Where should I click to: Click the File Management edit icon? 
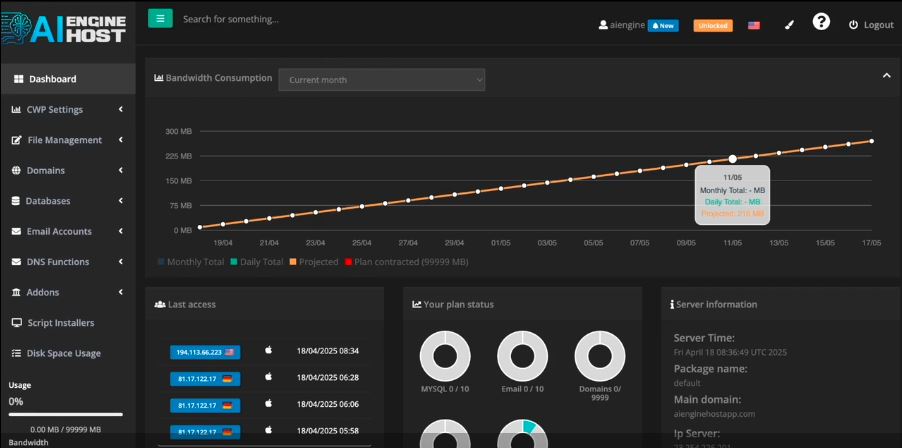pyautogui.click(x=17, y=140)
